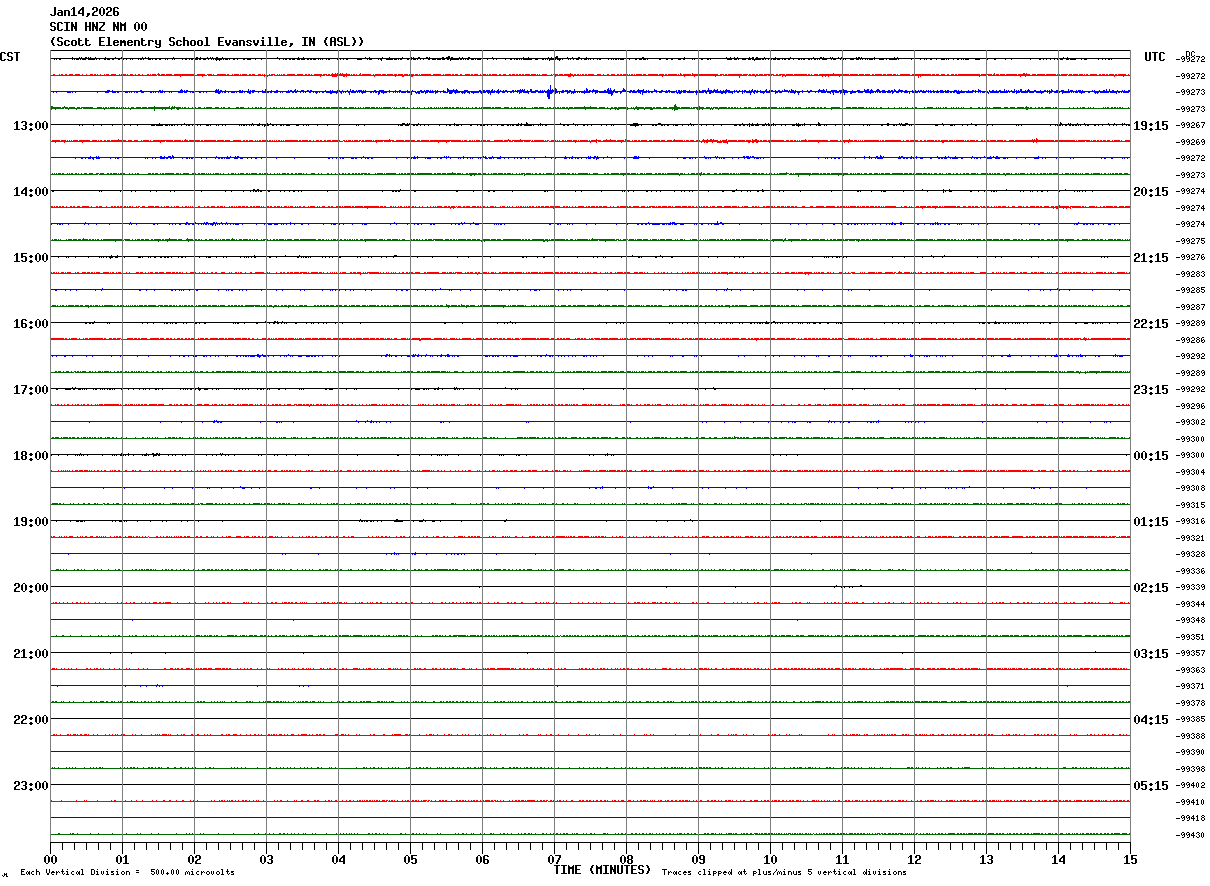Click the 17:00 CST time label
This screenshot has width=1210, height=886.
pos(30,390)
